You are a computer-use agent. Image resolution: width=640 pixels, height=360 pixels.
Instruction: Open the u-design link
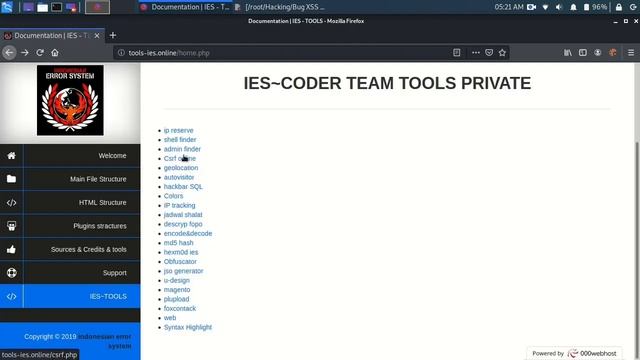[x=177, y=280]
